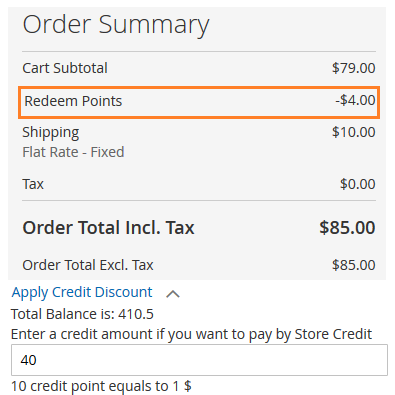Viewport: 395px width, 395px height.
Task: Click the $0.00 tax amount
Action: point(358,184)
